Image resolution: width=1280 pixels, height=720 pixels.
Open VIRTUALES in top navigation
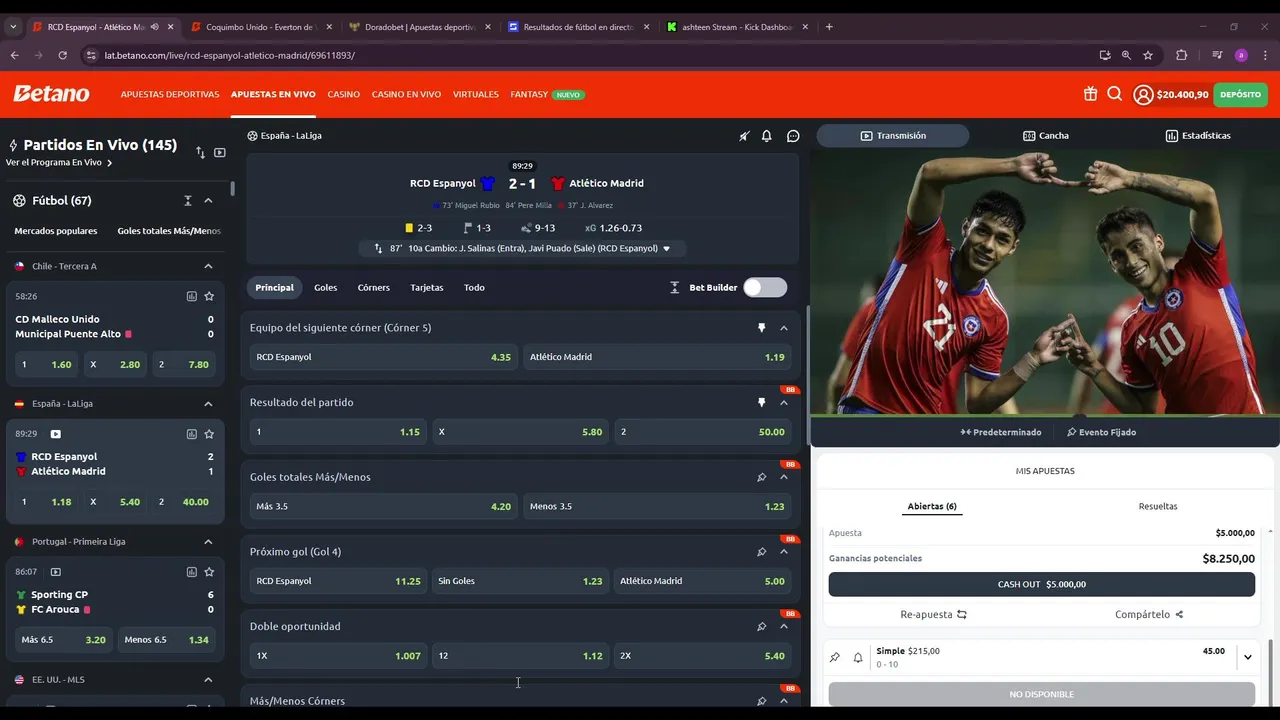[476, 95]
